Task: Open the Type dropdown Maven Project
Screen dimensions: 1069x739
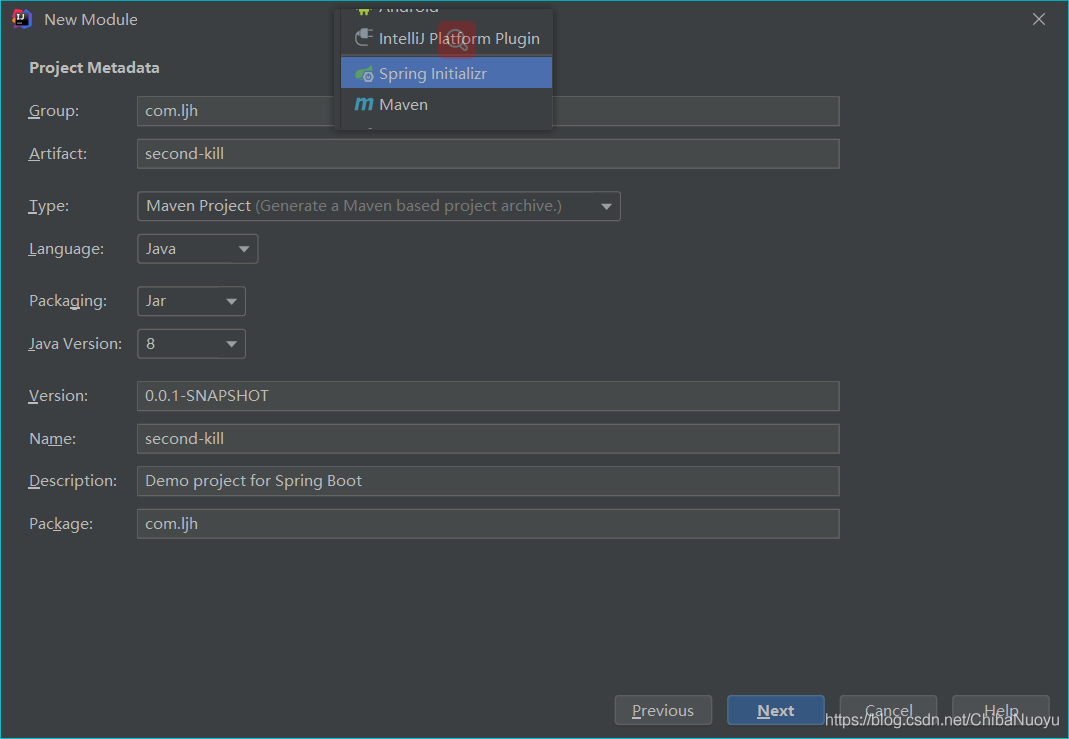Action: coord(379,206)
